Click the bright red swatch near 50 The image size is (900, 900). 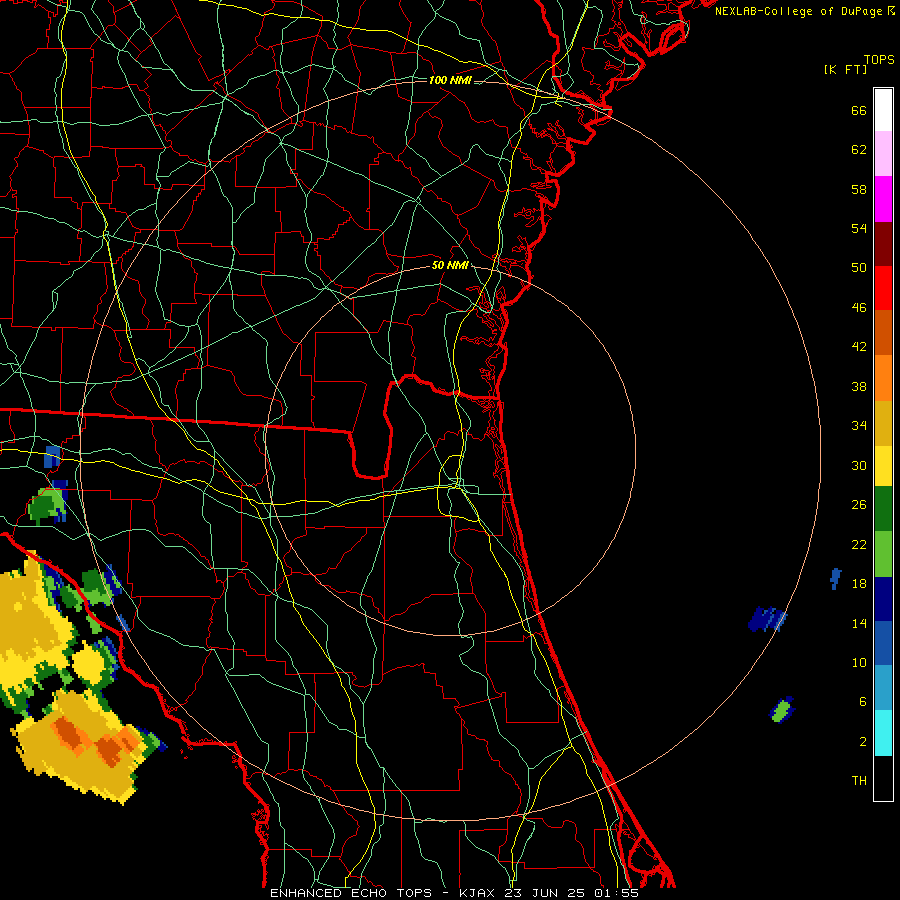(883, 288)
